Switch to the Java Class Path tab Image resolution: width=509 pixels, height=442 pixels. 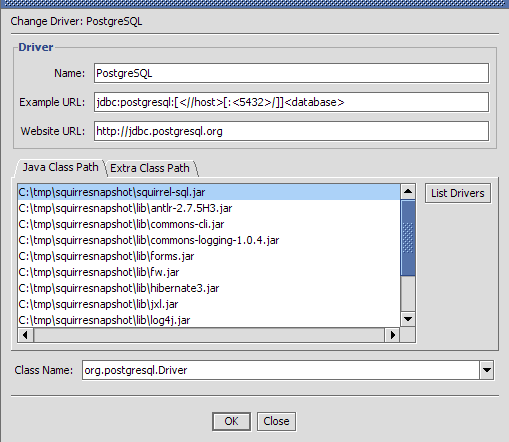pos(60,167)
